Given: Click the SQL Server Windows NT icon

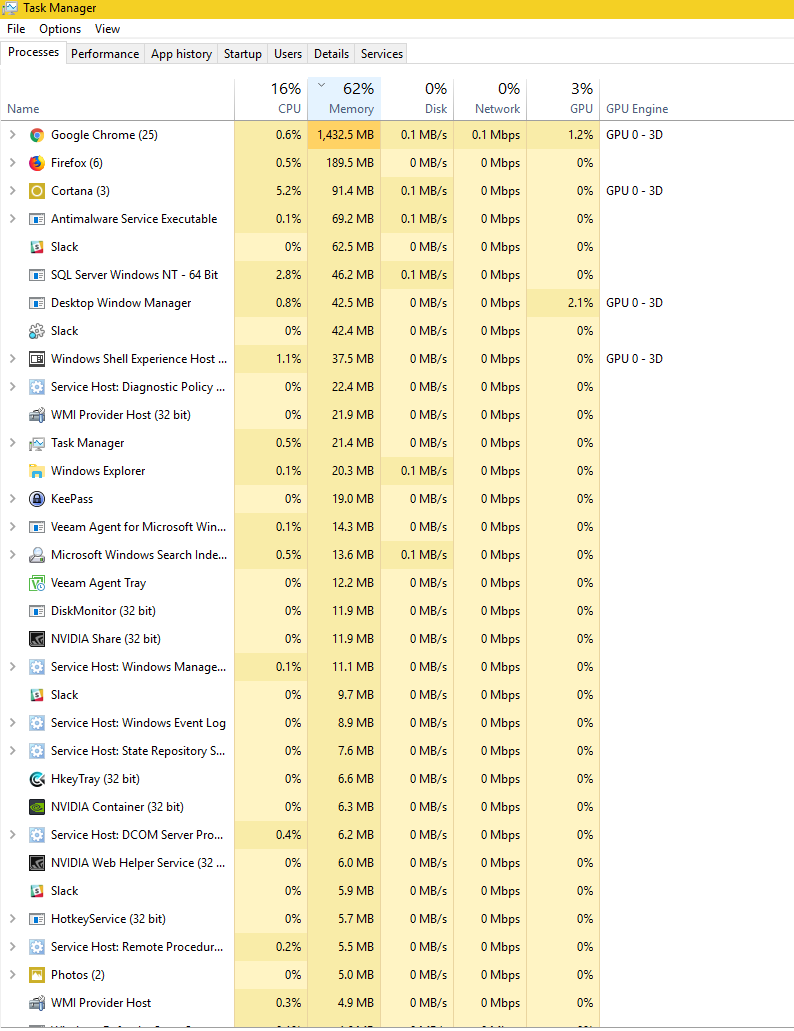Looking at the screenshot, I should pos(37,275).
